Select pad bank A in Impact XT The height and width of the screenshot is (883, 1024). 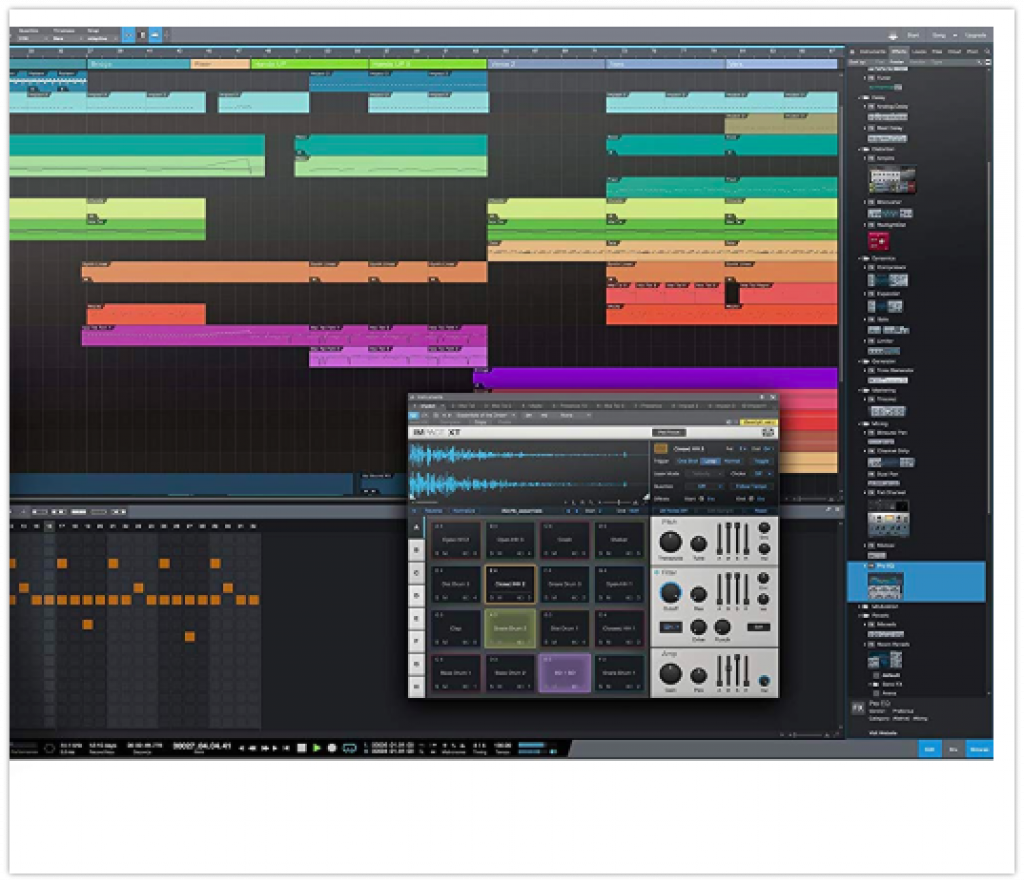coord(416,527)
